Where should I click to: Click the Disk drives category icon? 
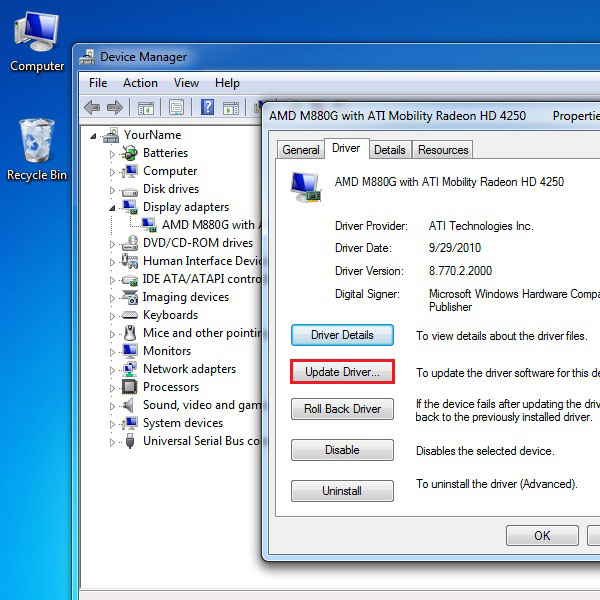(130, 191)
